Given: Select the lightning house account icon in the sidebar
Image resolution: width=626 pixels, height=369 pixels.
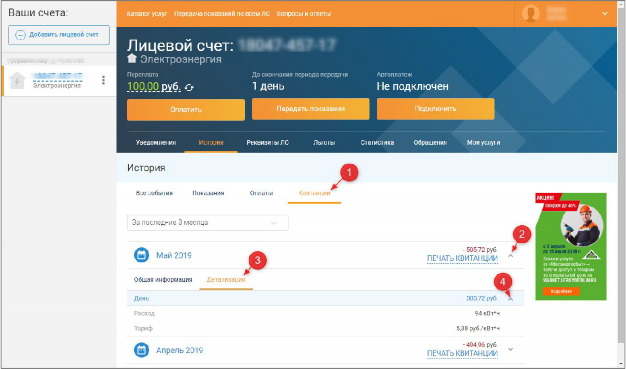Looking at the screenshot, I should pyautogui.click(x=17, y=81).
